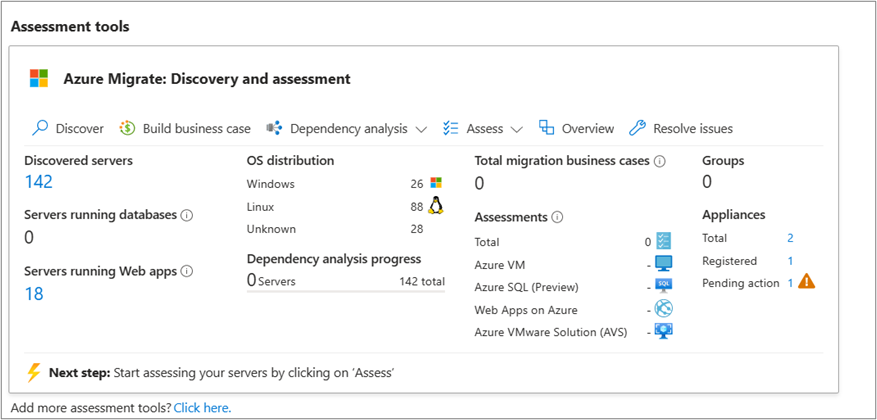Follow the 'Click here' link

202,408
